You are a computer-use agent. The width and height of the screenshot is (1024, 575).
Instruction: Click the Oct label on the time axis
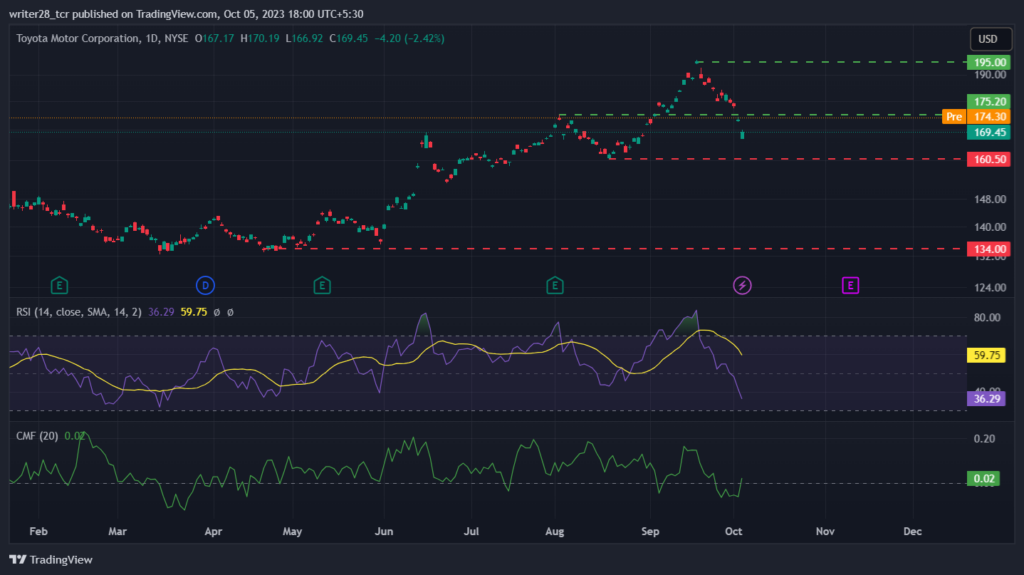pos(733,531)
